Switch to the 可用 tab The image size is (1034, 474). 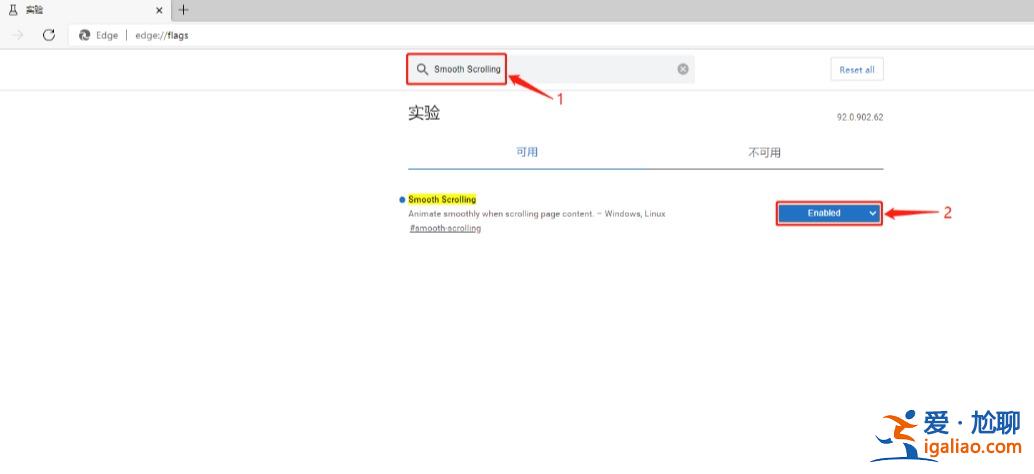527,152
